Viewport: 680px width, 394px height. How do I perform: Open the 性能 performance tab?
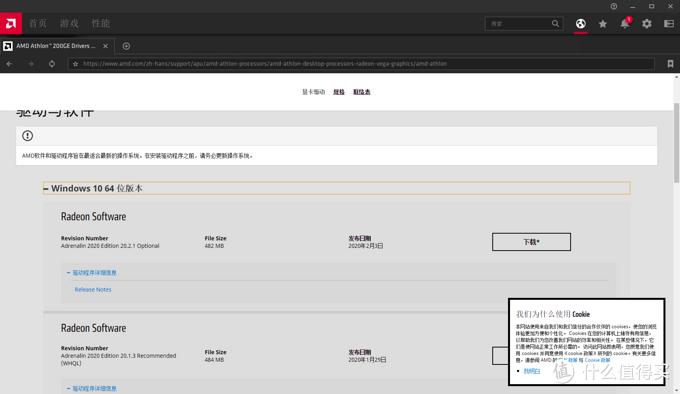point(101,23)
